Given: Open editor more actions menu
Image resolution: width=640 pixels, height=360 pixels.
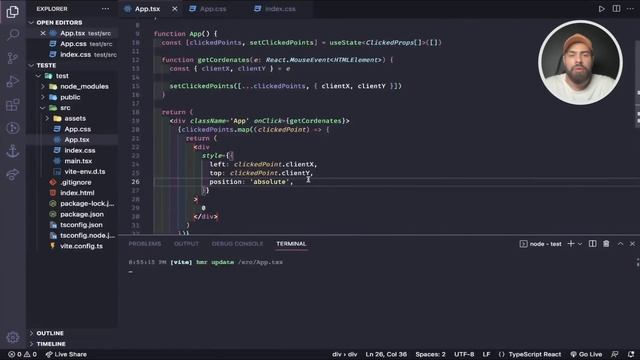Looking at the screenshot, I should click(x=630, y=9).
